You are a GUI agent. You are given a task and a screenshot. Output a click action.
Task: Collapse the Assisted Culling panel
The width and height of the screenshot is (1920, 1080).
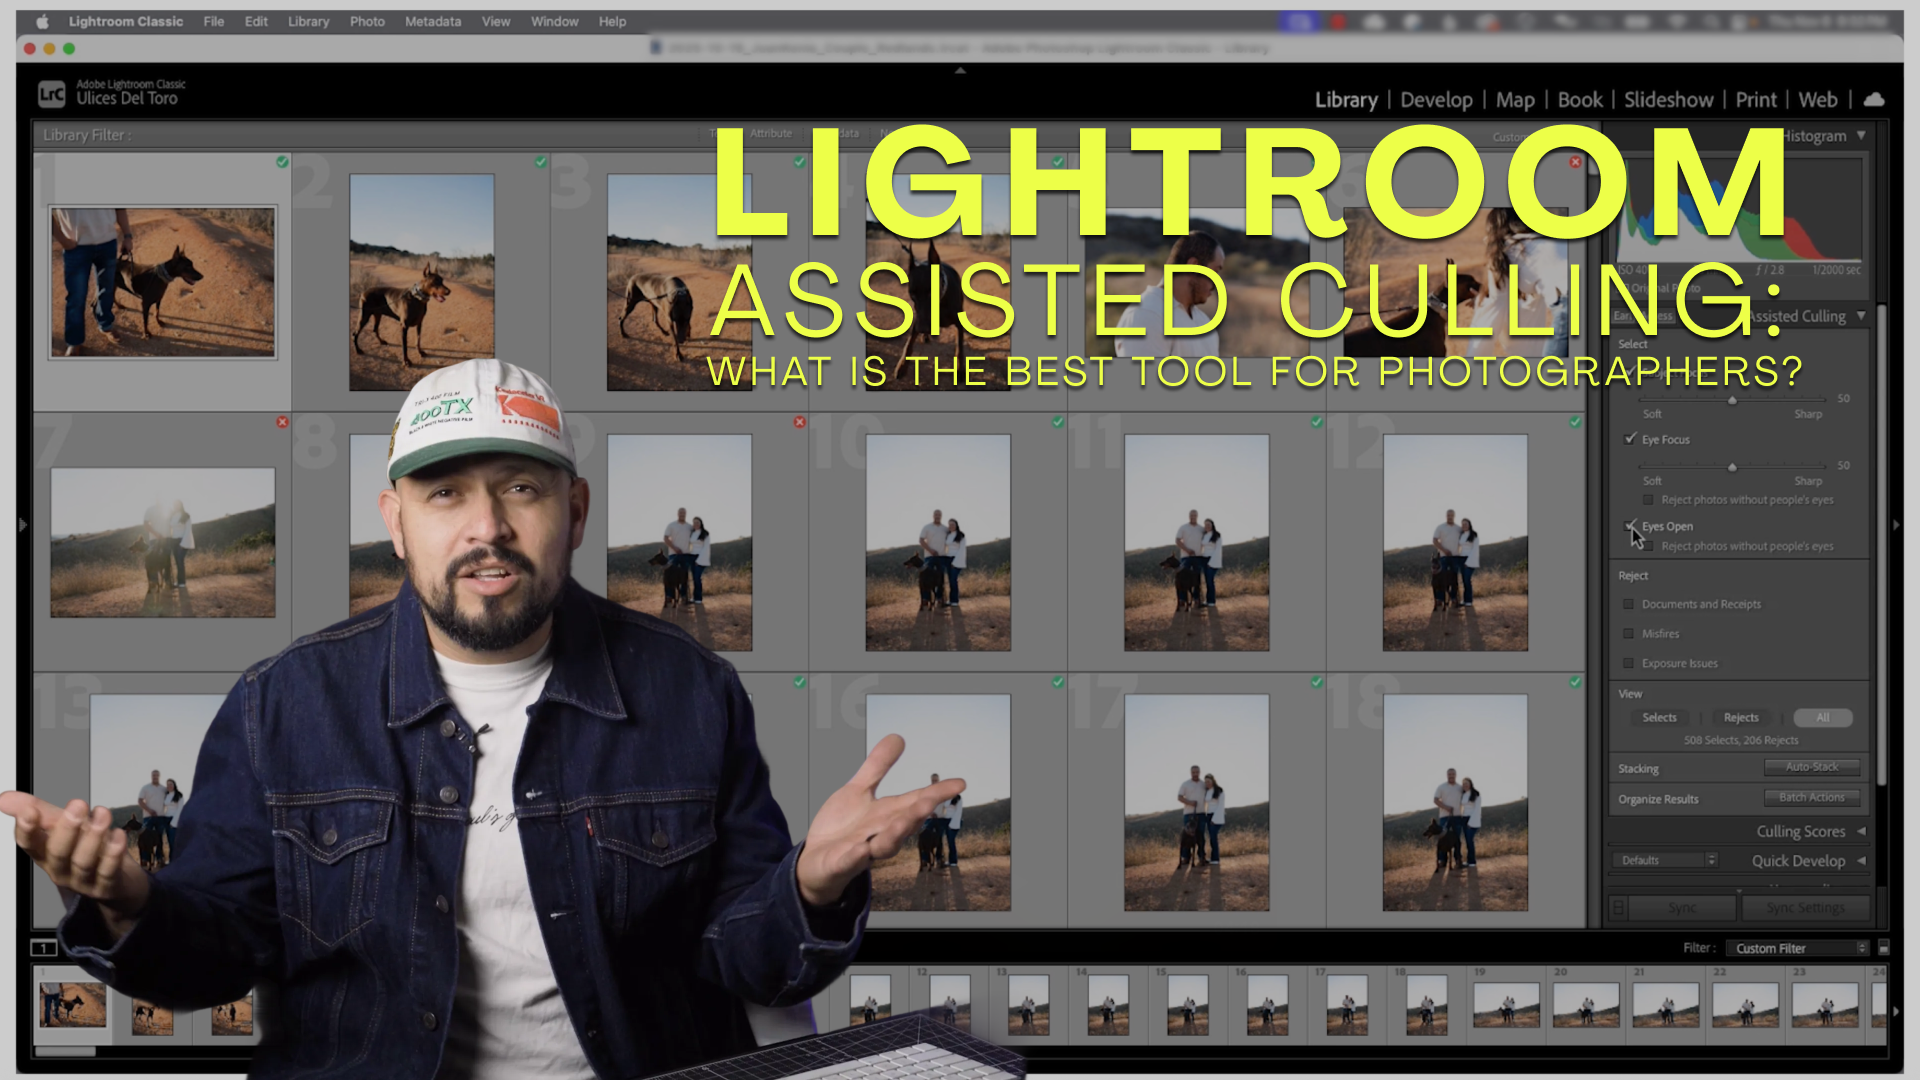click(x=1861, y=316)
